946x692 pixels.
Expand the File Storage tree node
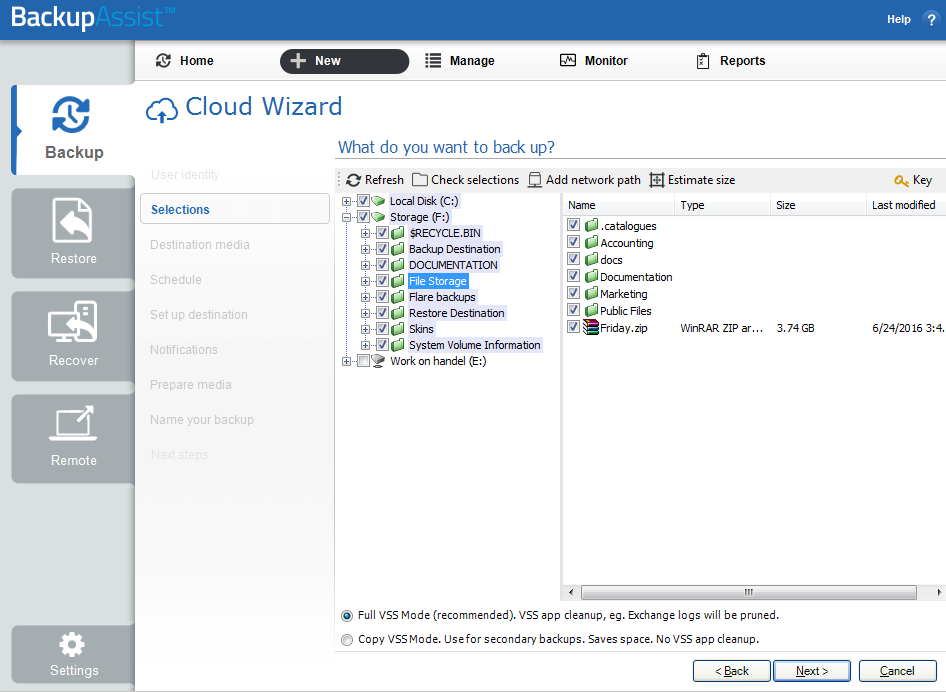[366, 281]
